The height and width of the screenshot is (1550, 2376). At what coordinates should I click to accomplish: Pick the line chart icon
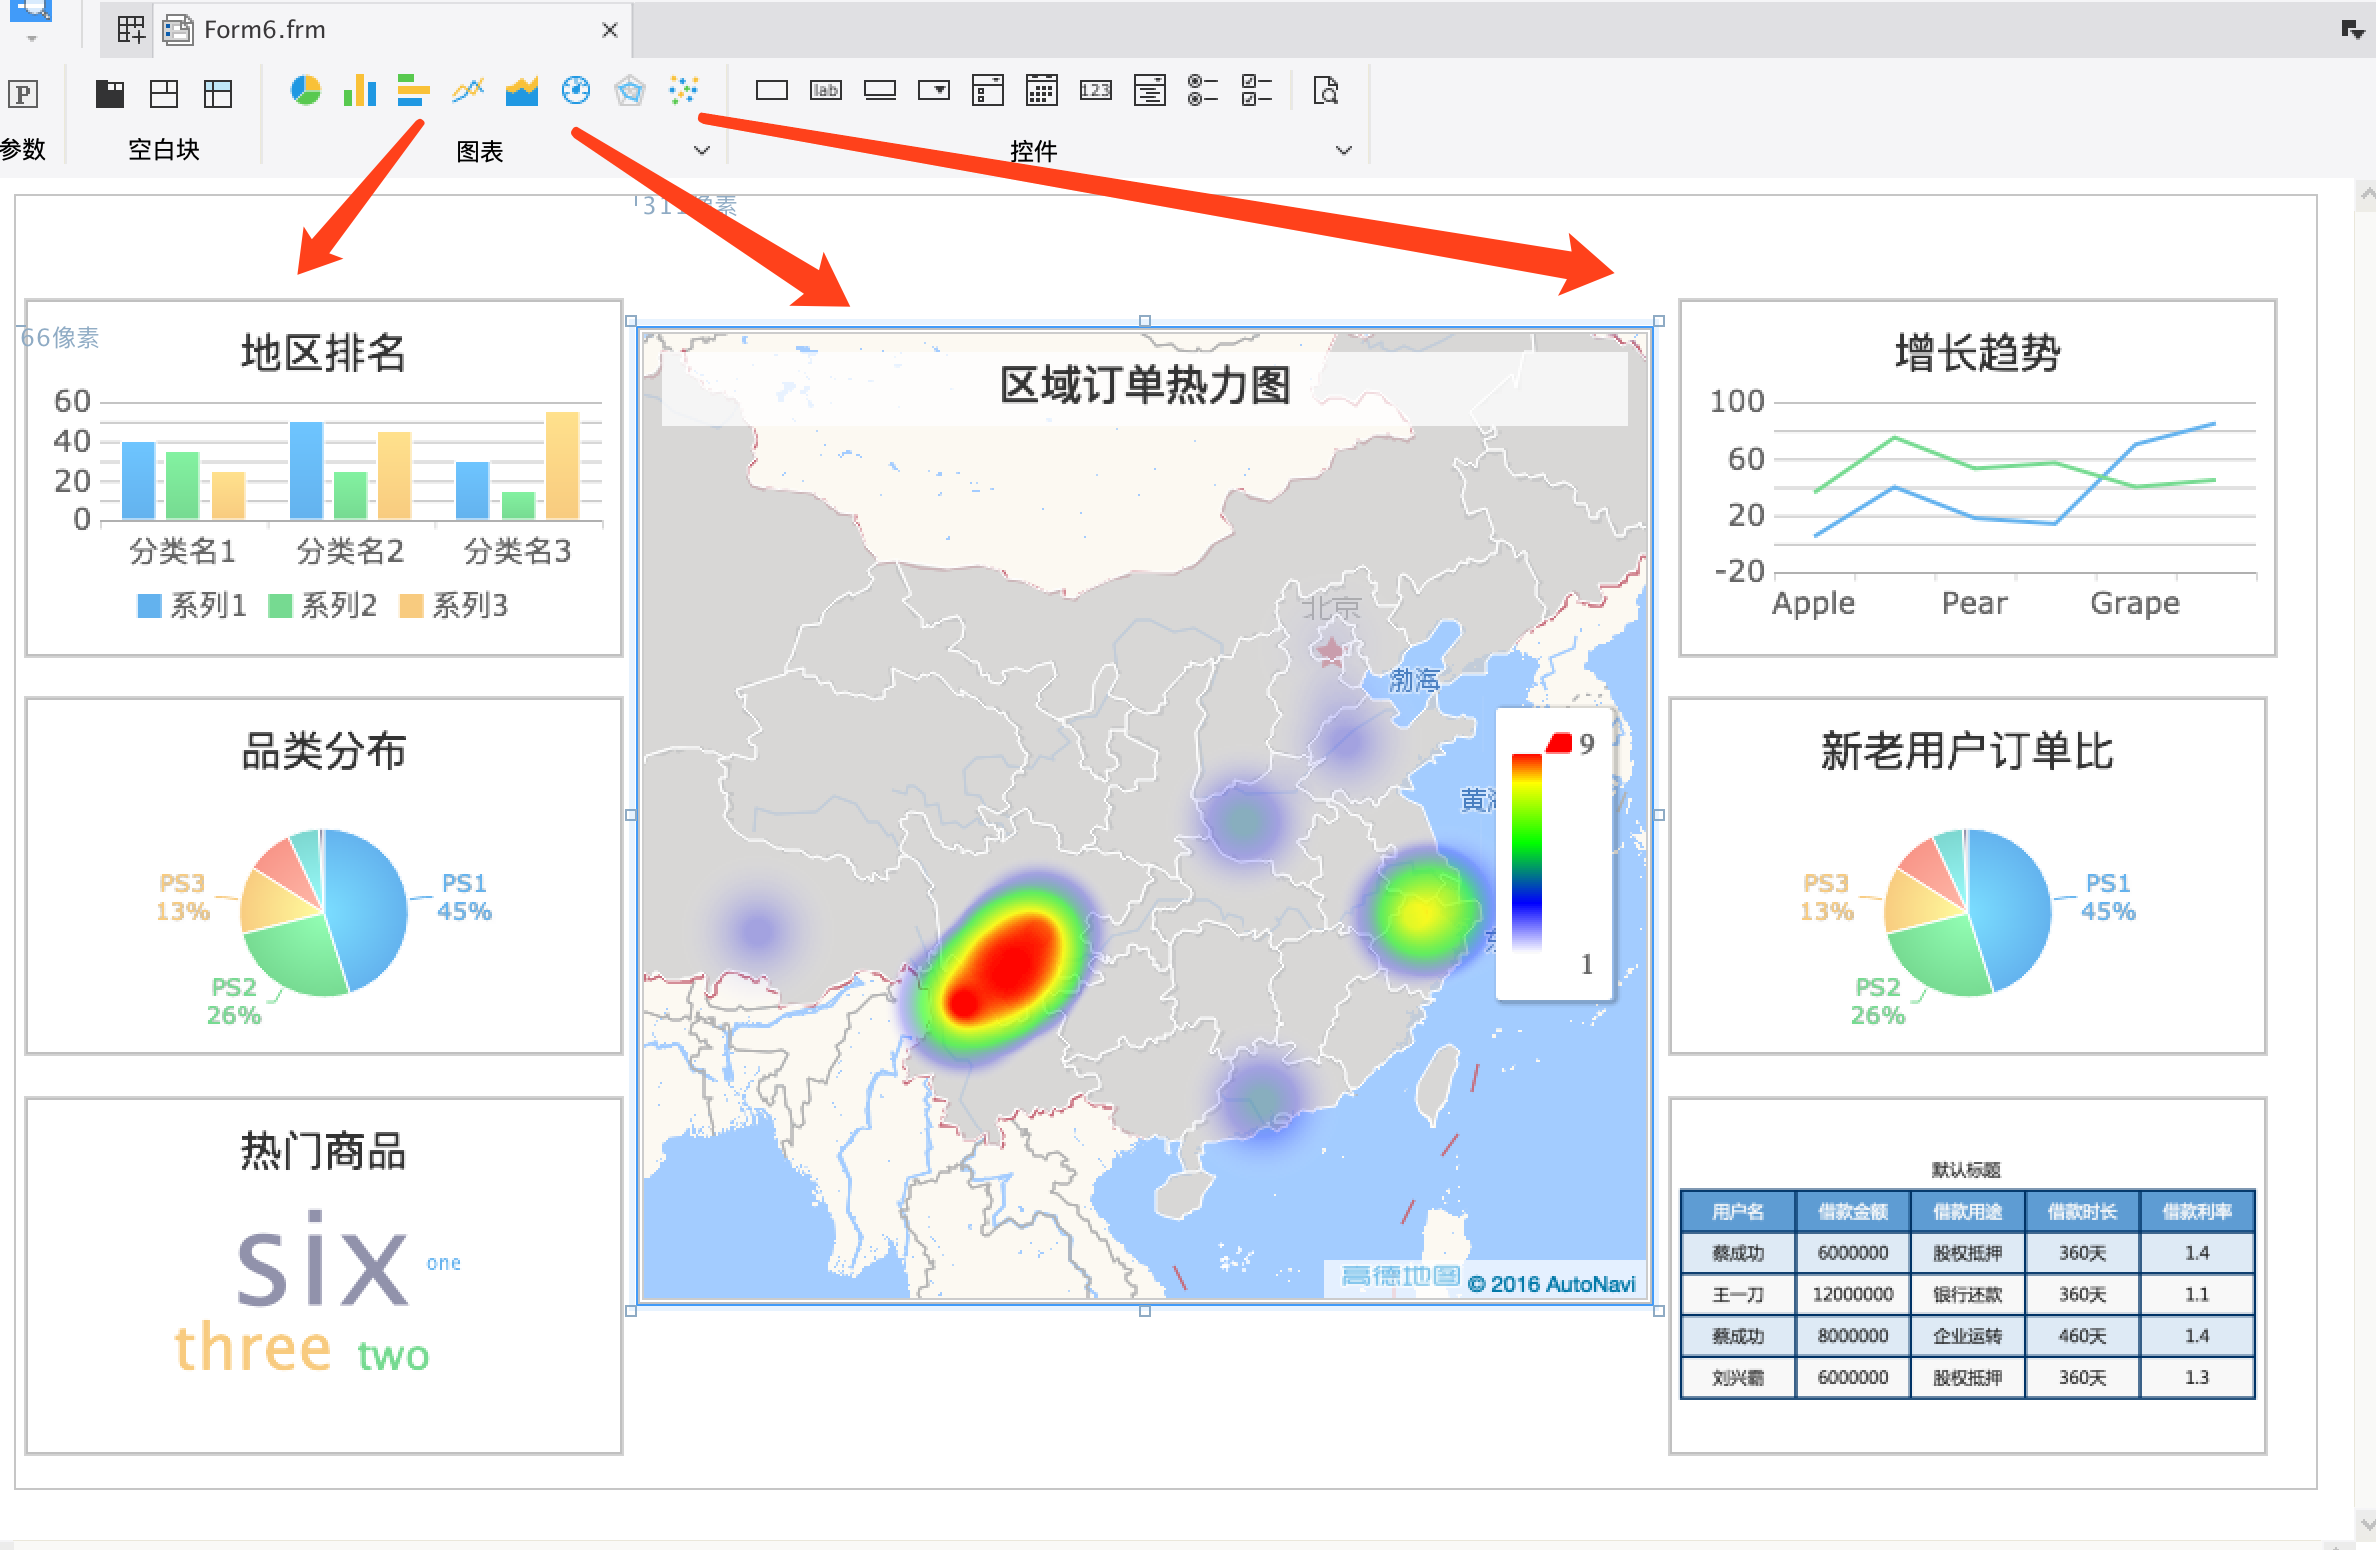(468, 91)
